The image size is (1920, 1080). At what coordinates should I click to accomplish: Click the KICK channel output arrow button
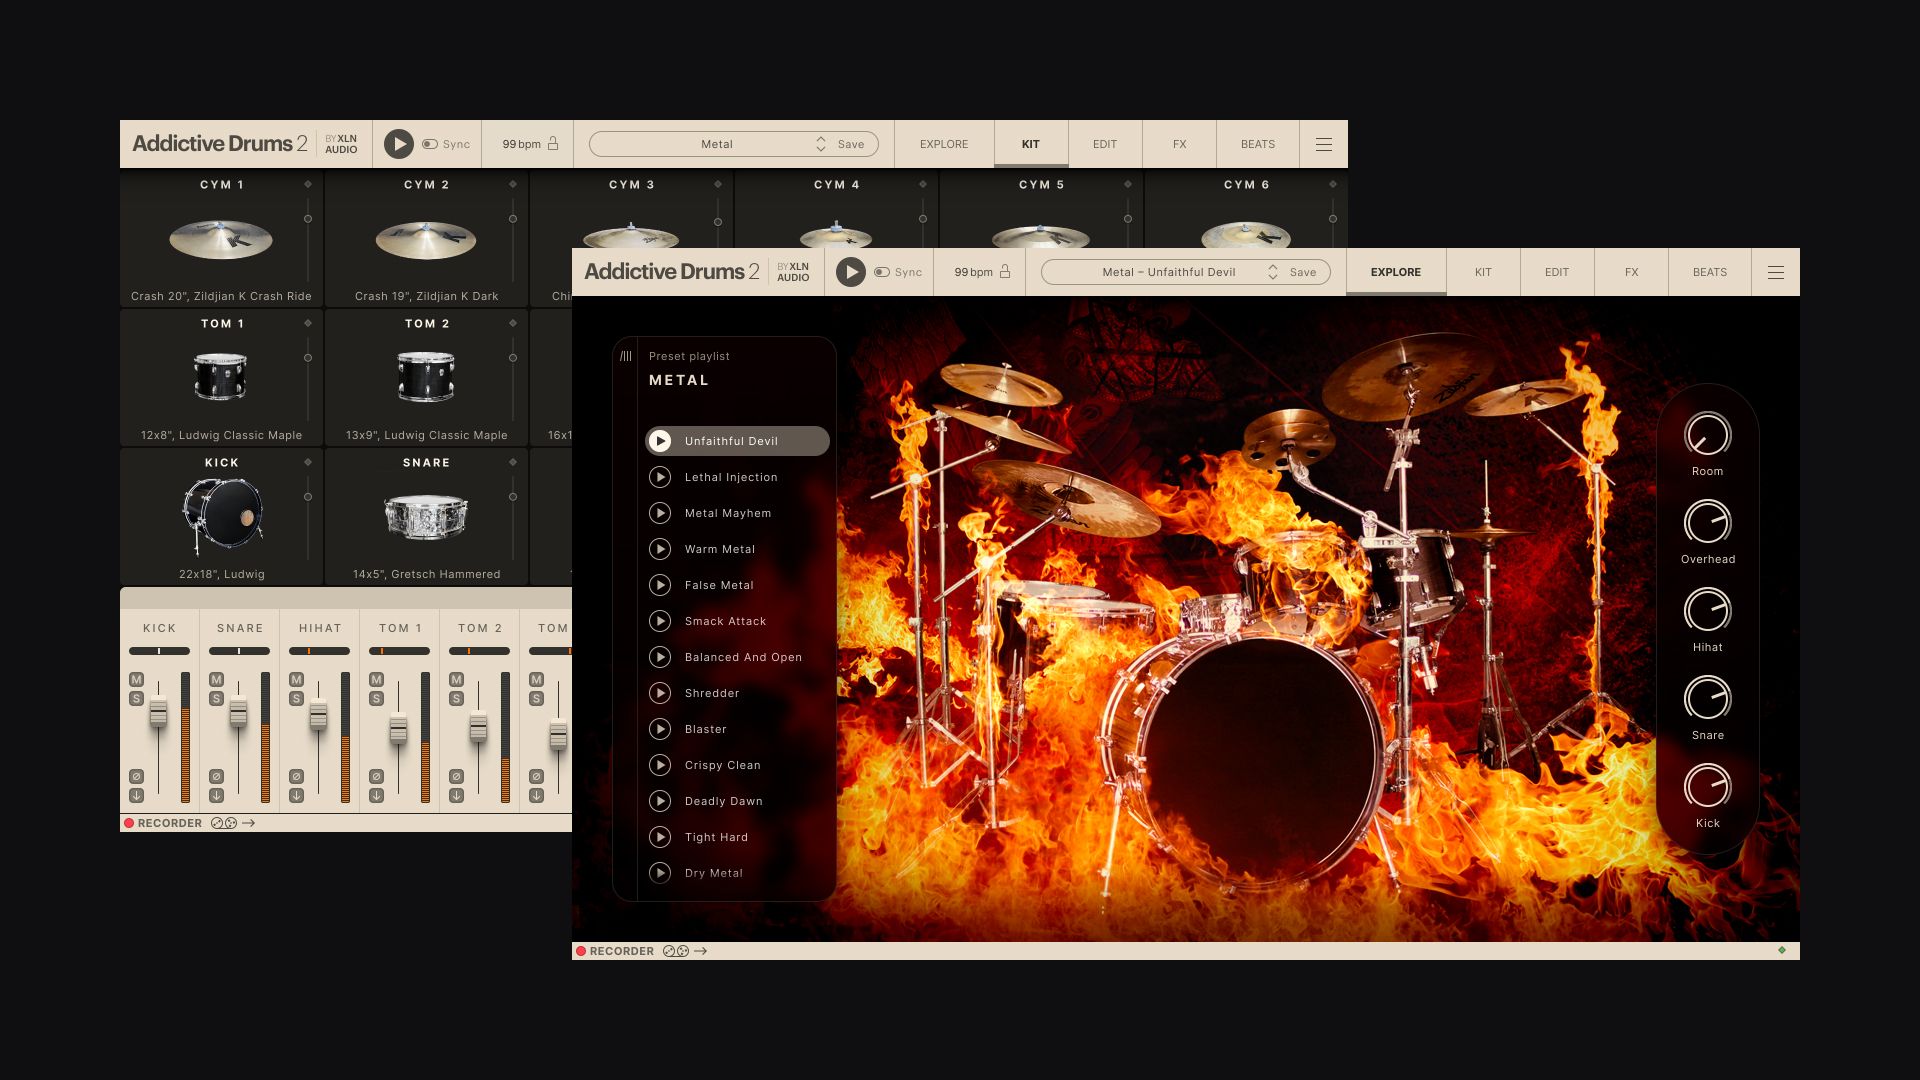[x=136, y=796]
